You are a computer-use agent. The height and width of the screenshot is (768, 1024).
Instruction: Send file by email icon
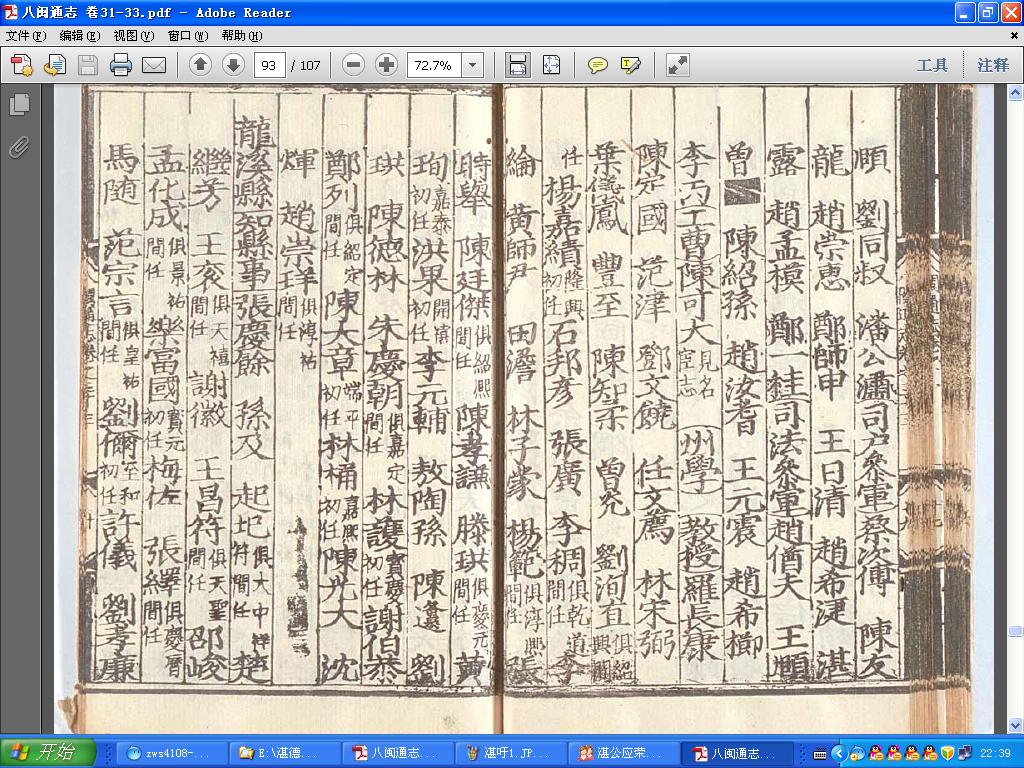pos(154,65)
